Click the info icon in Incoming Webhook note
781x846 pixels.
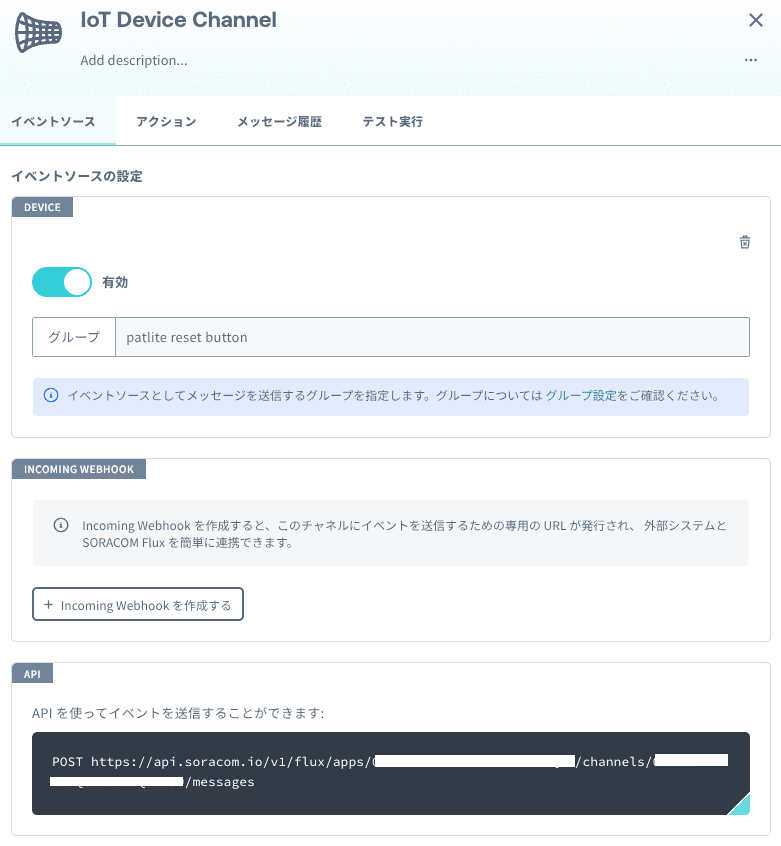pos(61,525)
